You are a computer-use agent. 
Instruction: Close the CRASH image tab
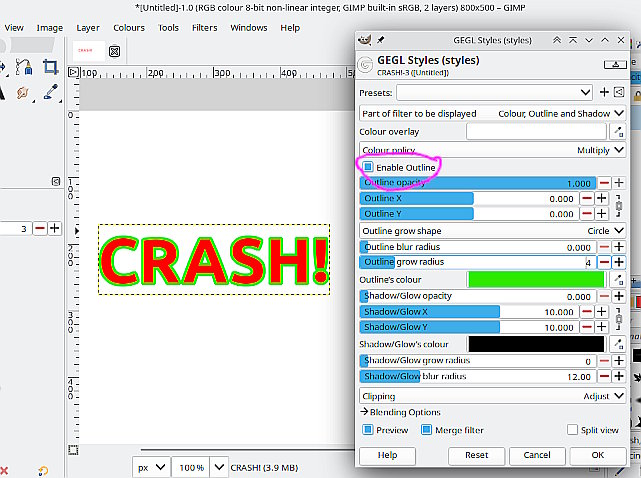[x=114, y=51]
